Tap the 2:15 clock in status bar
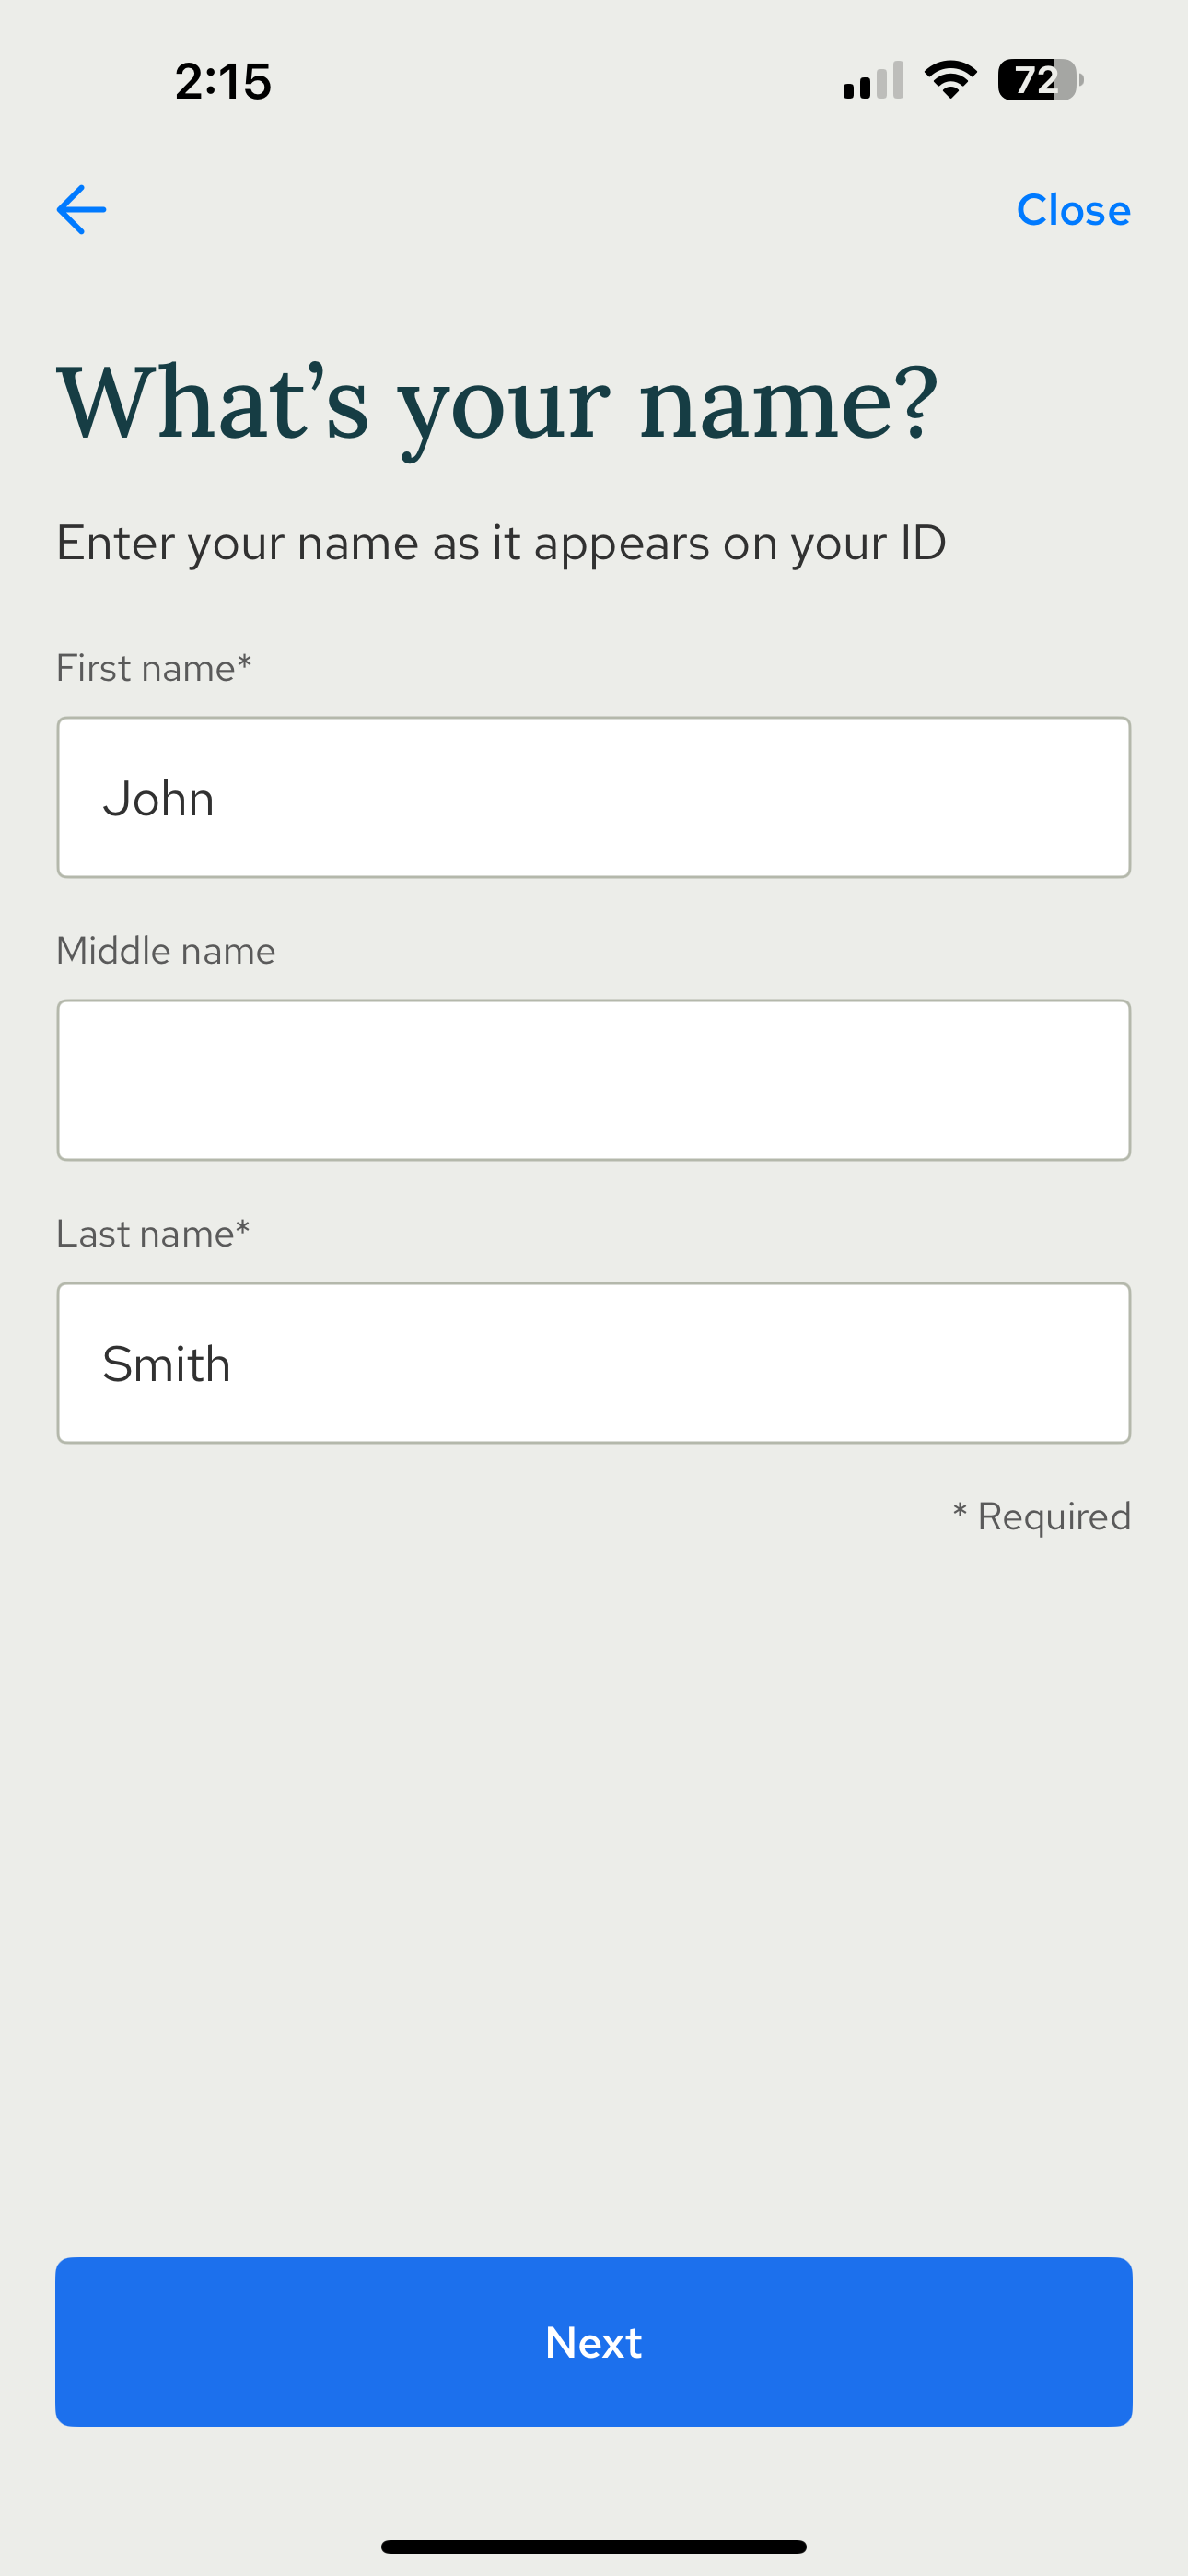 223,81
